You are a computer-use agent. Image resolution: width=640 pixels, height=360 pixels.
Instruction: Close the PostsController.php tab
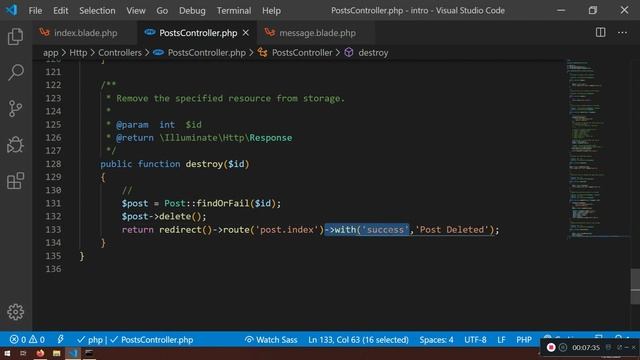(x=246, y=33)
